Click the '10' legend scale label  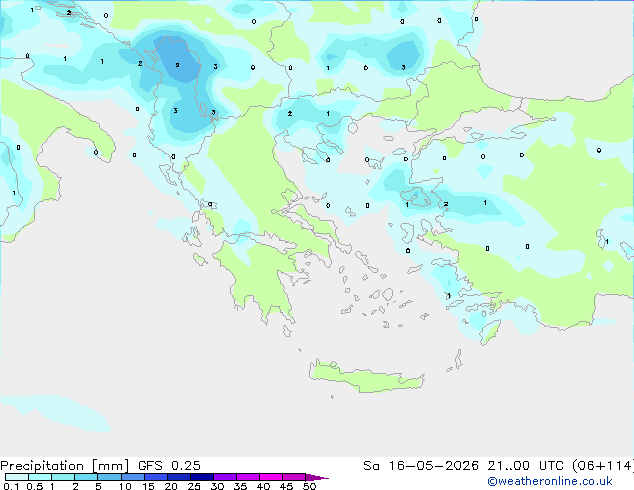[125, 486]
